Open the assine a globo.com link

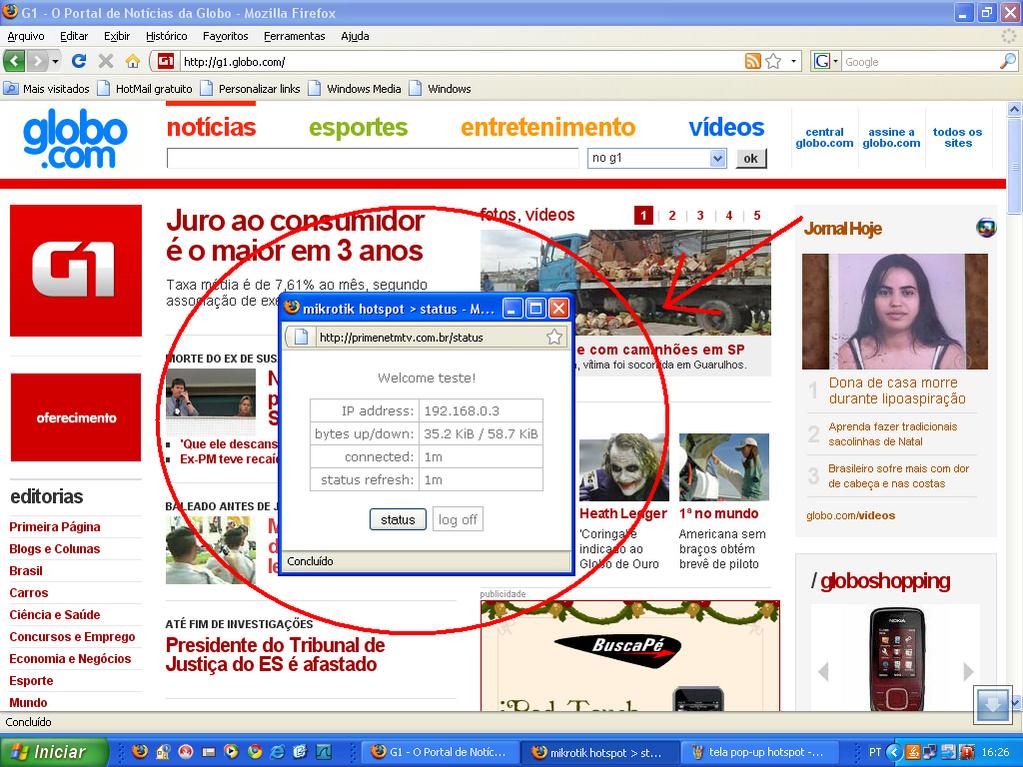click(891, 138)
